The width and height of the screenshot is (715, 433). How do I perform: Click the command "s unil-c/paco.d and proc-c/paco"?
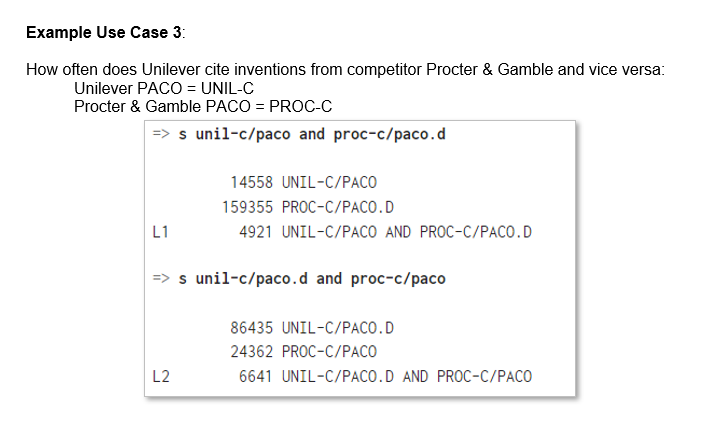312,278
